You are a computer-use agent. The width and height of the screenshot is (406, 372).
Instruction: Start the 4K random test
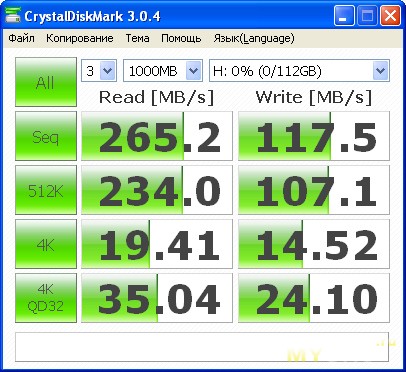46,244
